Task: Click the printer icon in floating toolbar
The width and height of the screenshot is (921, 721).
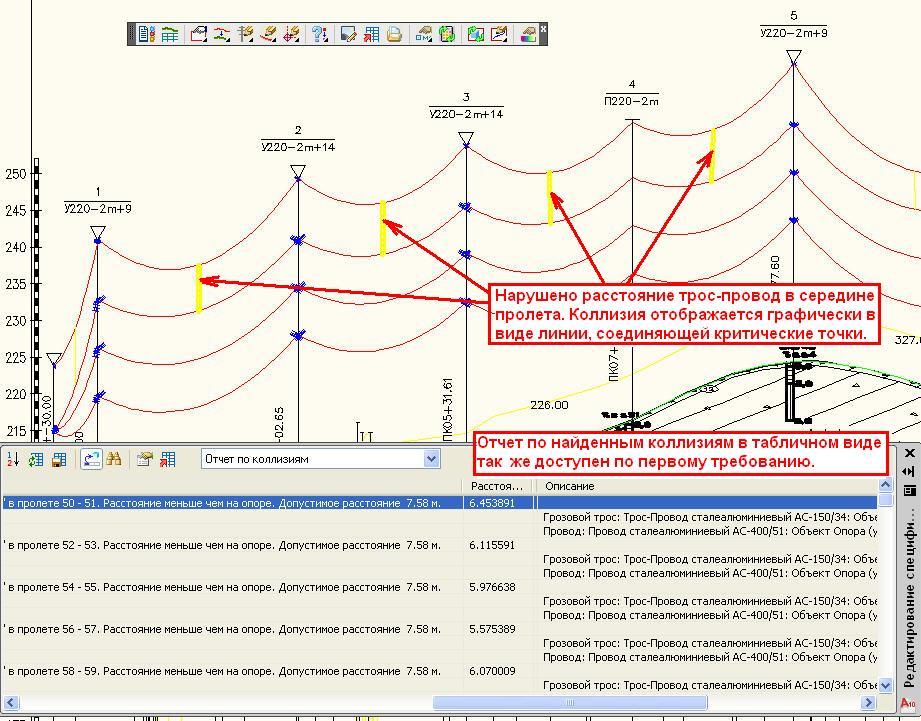Action: 394,34
